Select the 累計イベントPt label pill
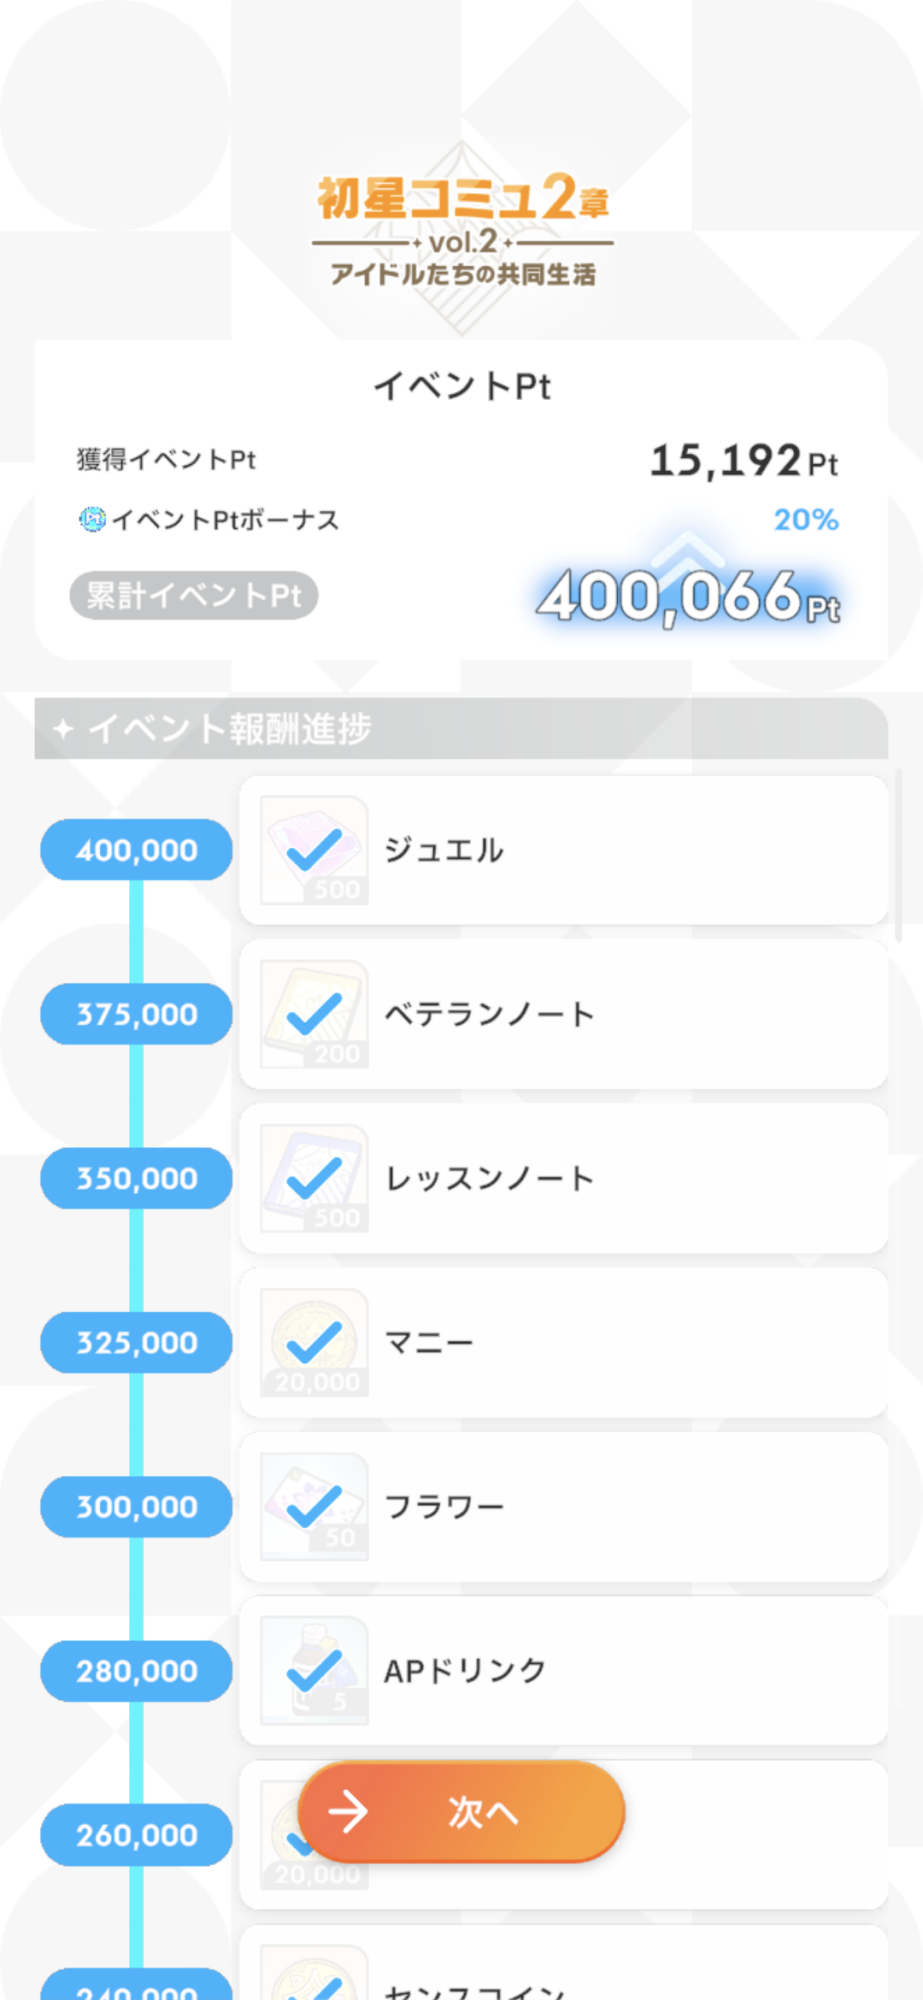 click(x=194, y=596)
